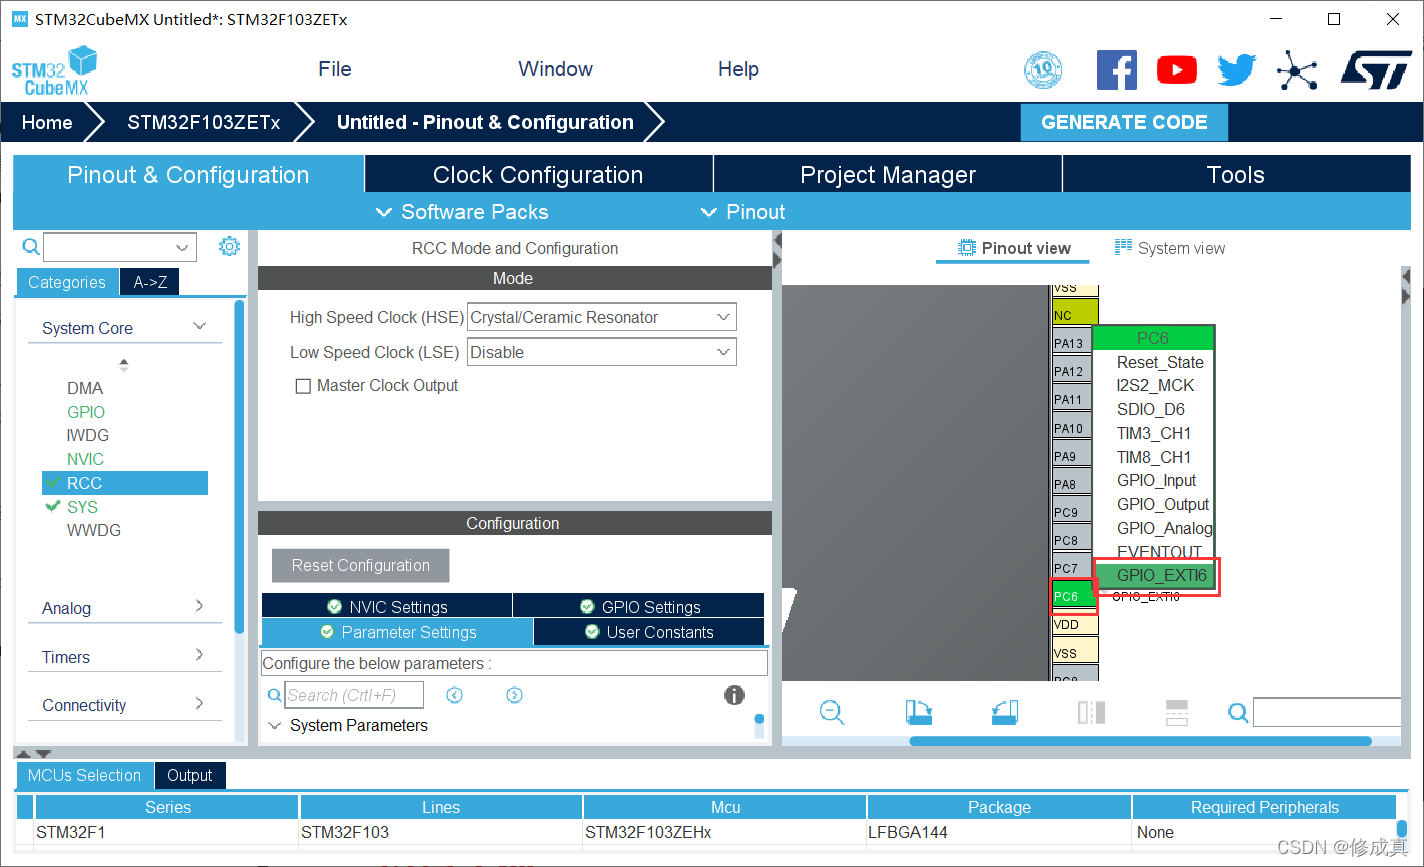Switch to the Project Manager tab
The height and width of the screenshot is (867, 1424).
click(888, 175)
